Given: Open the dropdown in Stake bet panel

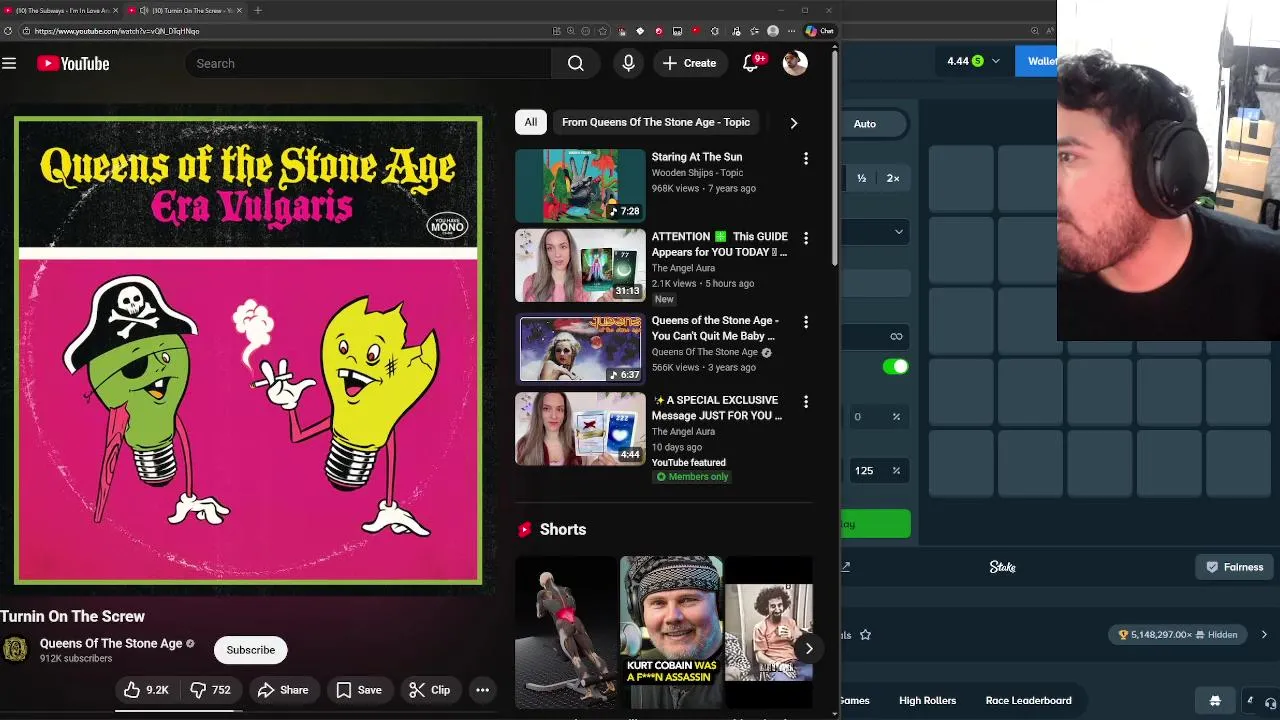Looking at the screenshot, I should point(875,232).
